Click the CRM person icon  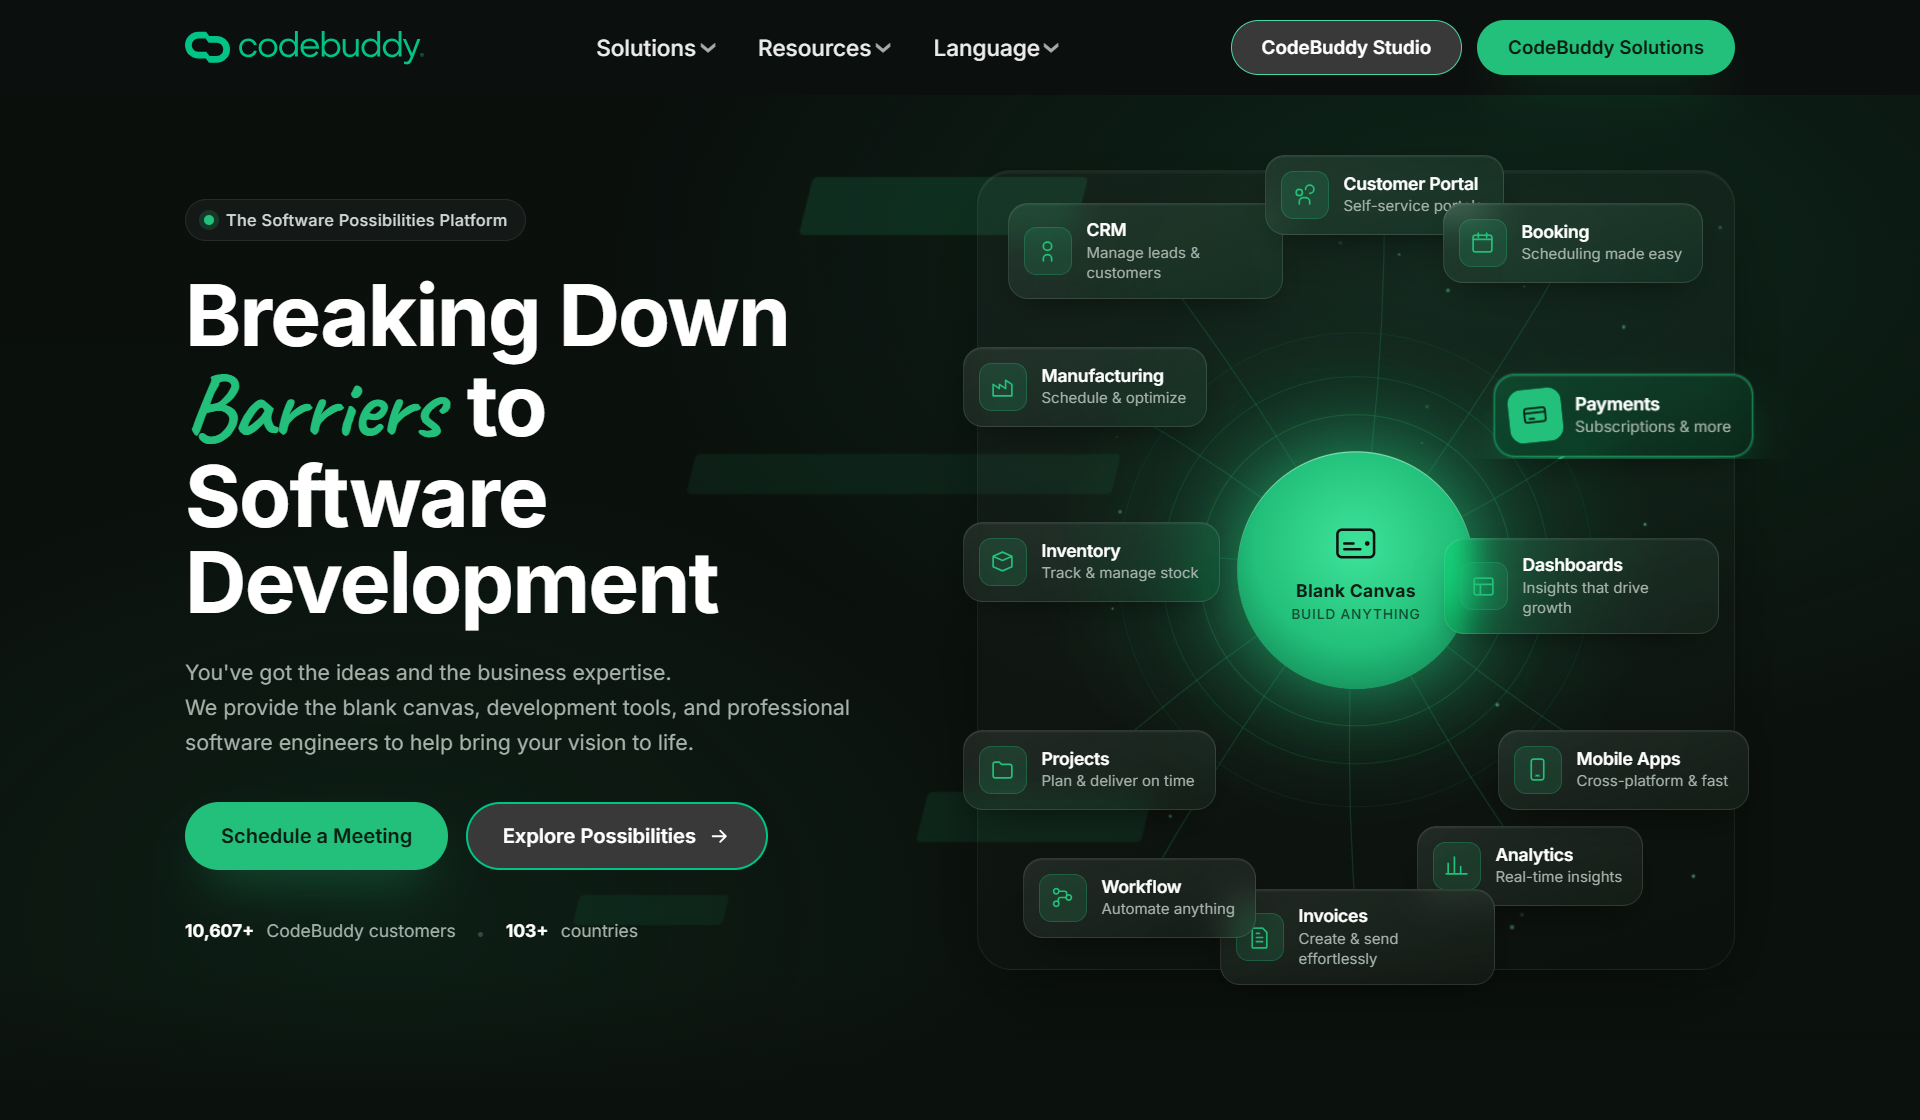pos(1048,251)
